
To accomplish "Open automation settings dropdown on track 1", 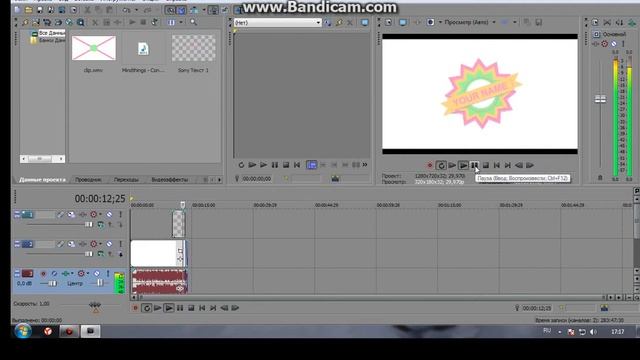I will tap(100, 214).
